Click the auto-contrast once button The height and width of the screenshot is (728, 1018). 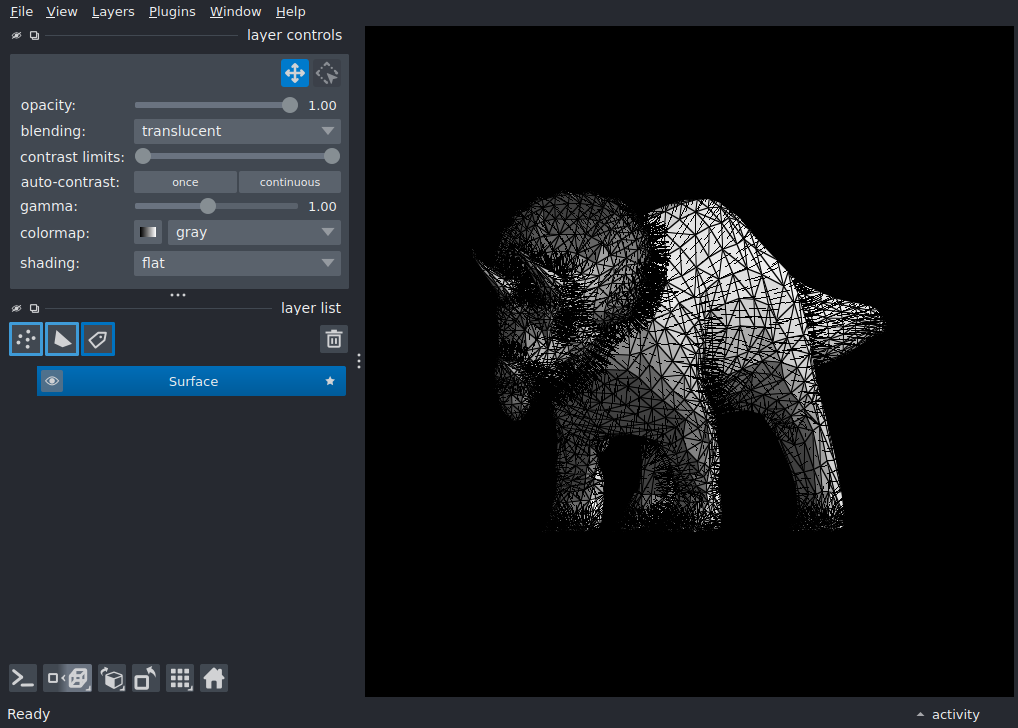click(185, 182)
